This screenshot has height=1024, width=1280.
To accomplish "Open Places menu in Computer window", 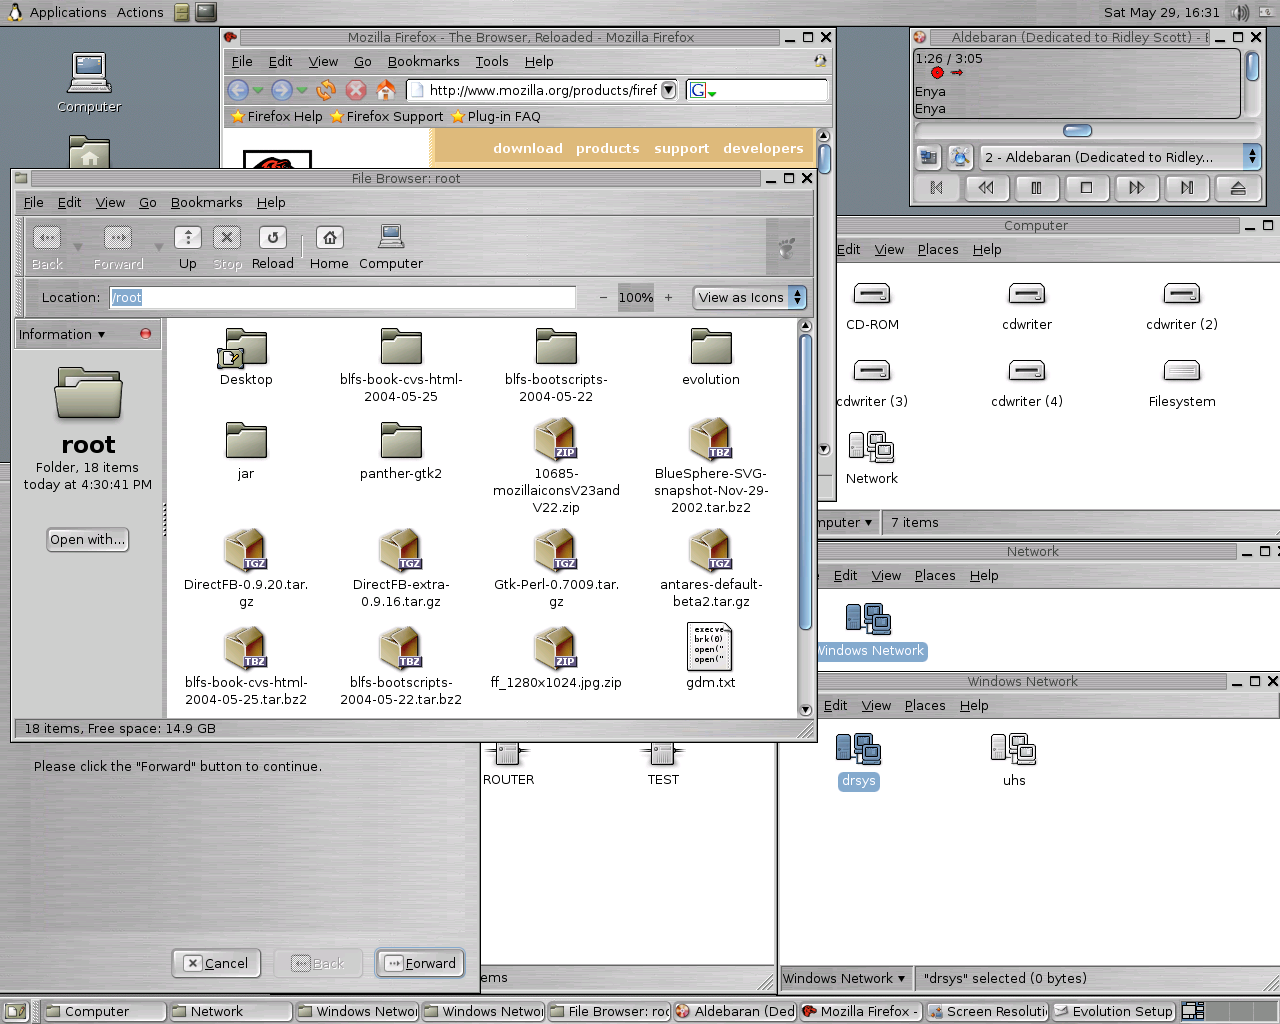I will [938, 249].
